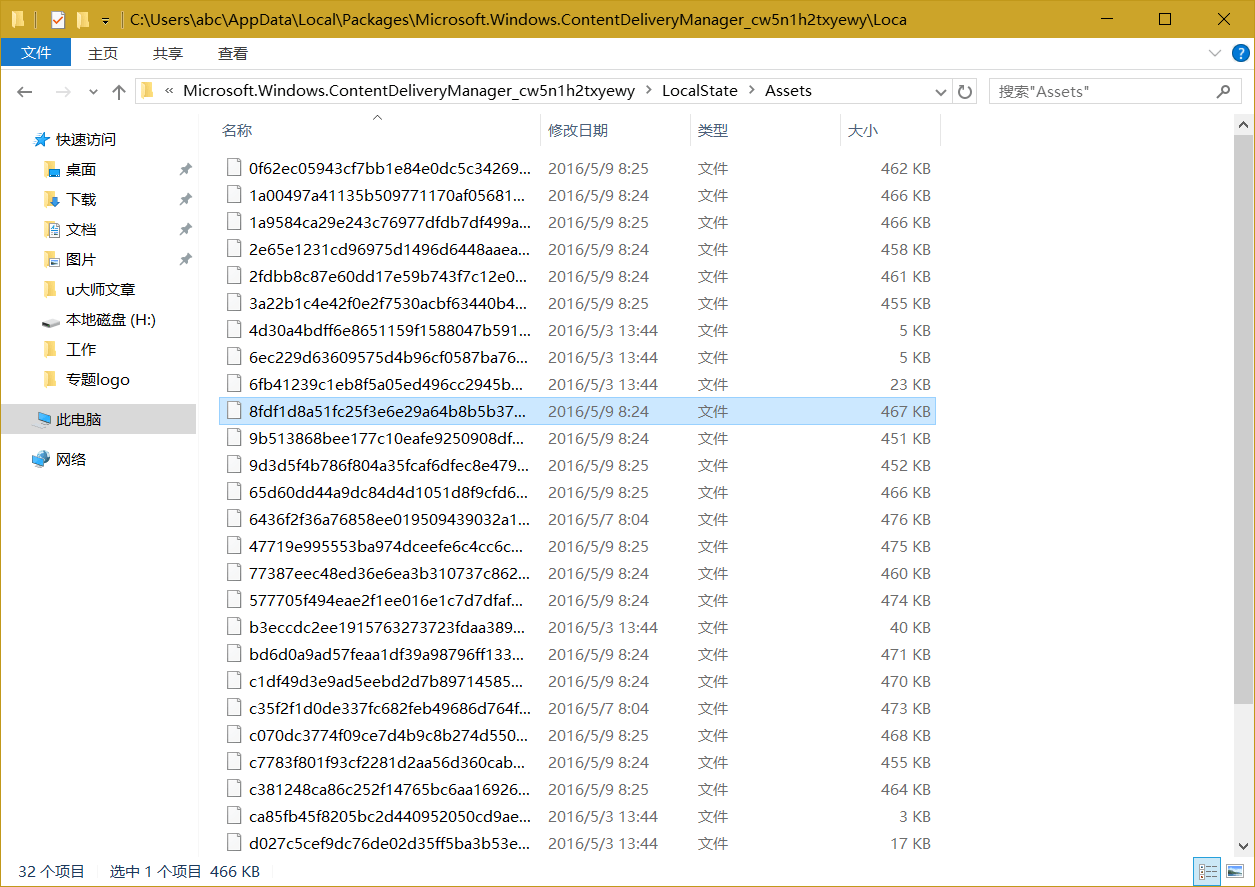Image resolution: width=1255 pixels, height=887 pixels.
Task: Open 文档 in navigation pane
Action: click(x=81, y=230)
